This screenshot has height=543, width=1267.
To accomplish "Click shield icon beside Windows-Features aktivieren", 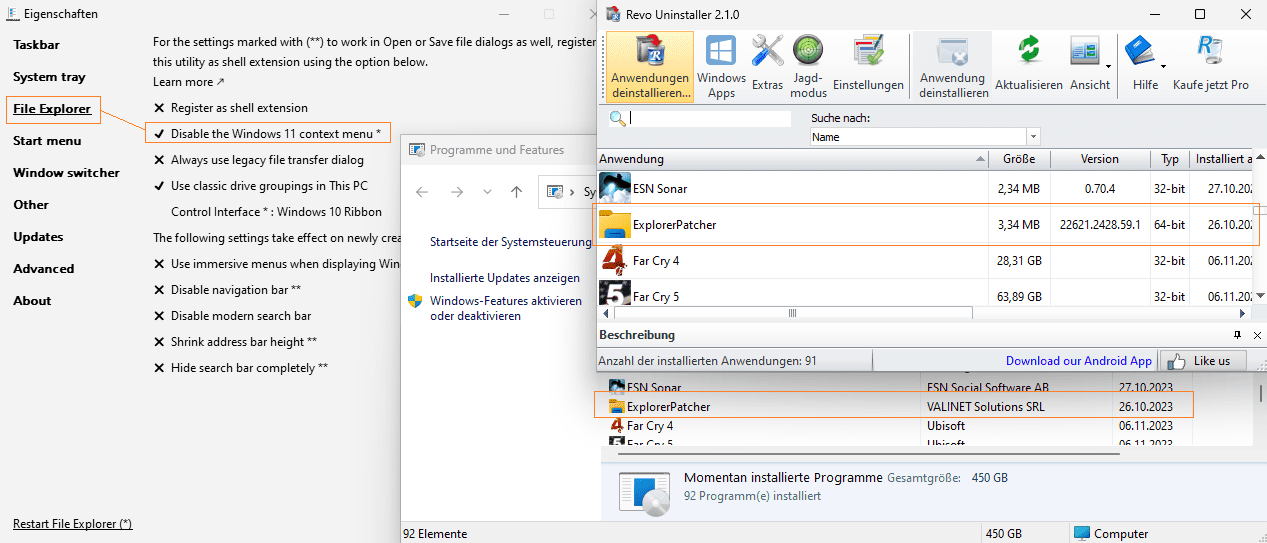I will click(x=414, y=301).
